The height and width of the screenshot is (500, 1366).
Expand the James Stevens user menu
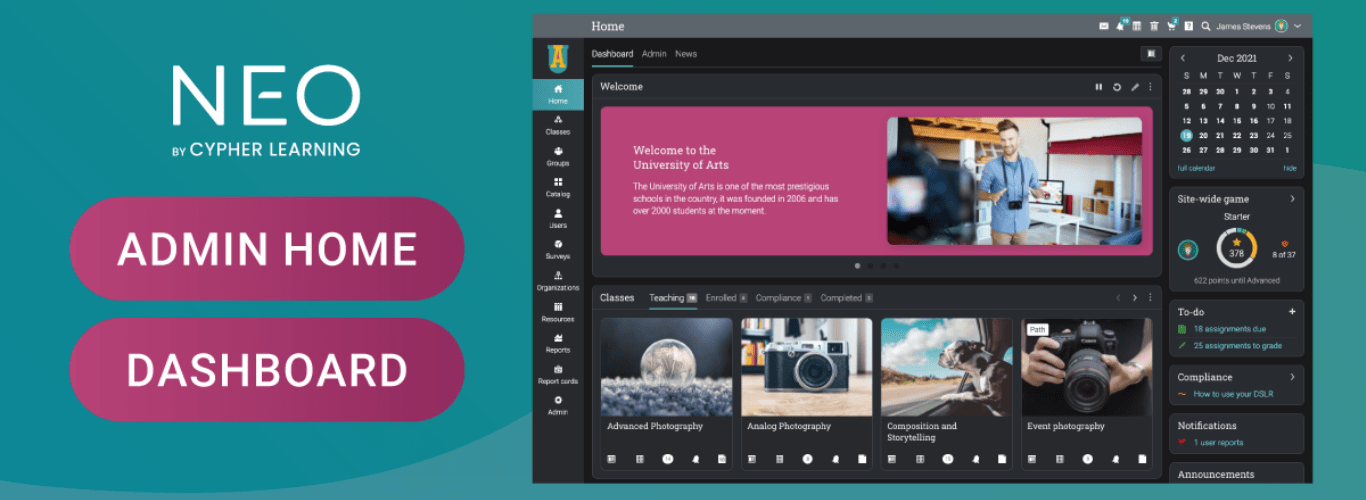point(1297,26)
